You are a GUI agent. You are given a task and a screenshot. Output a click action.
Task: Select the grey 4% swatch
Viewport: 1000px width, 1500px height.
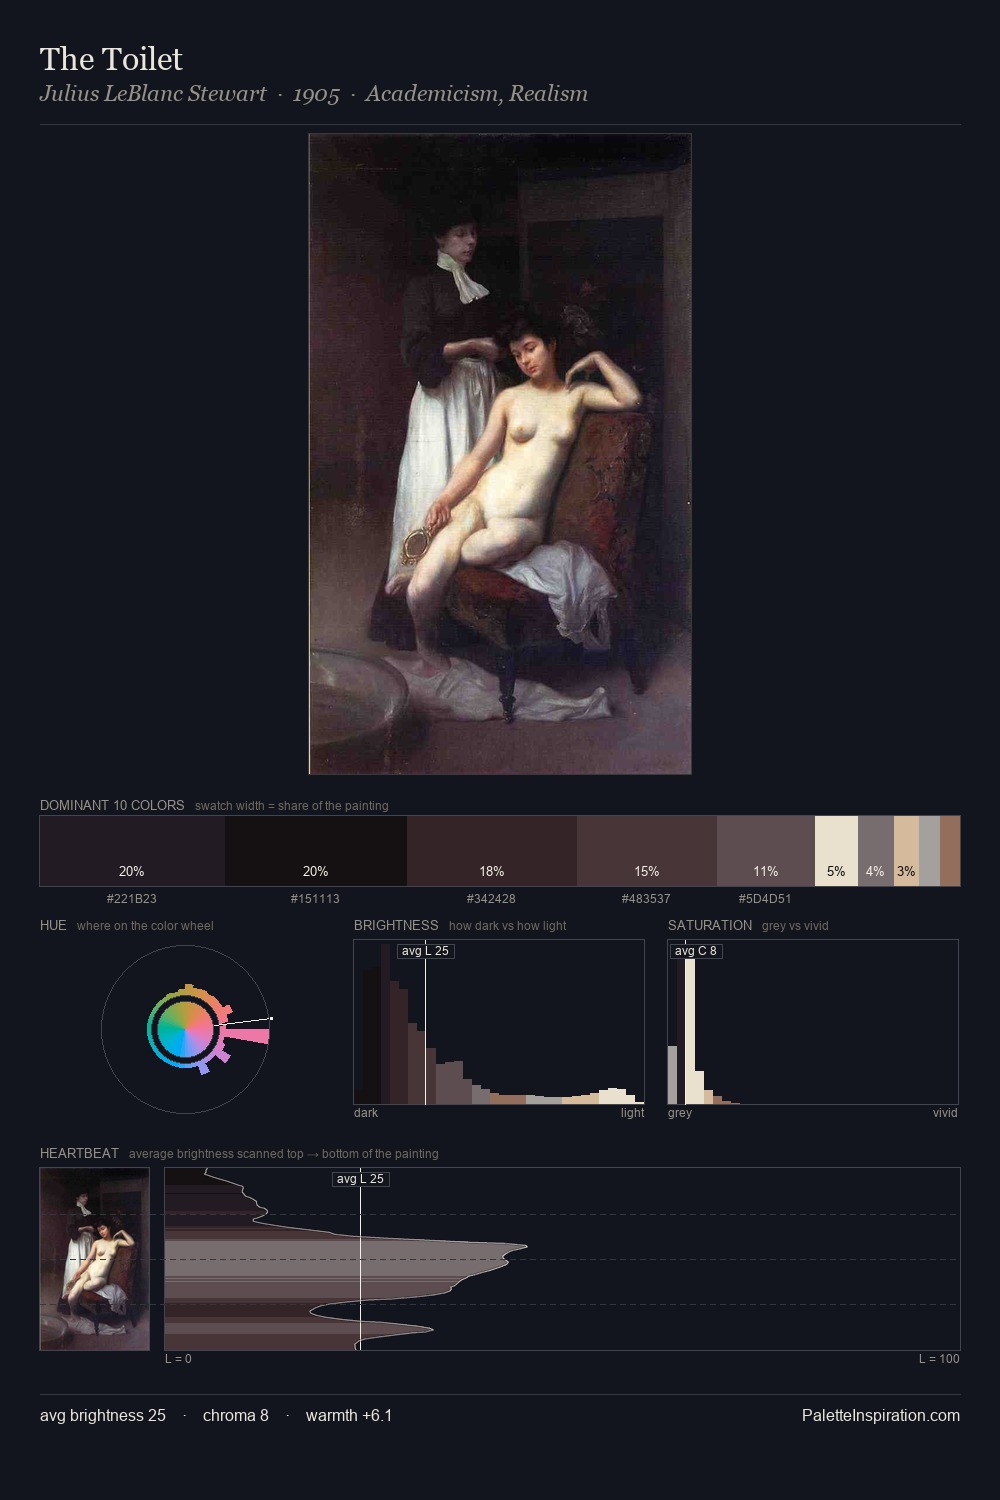pyautogui.click(x=875, y=851)
